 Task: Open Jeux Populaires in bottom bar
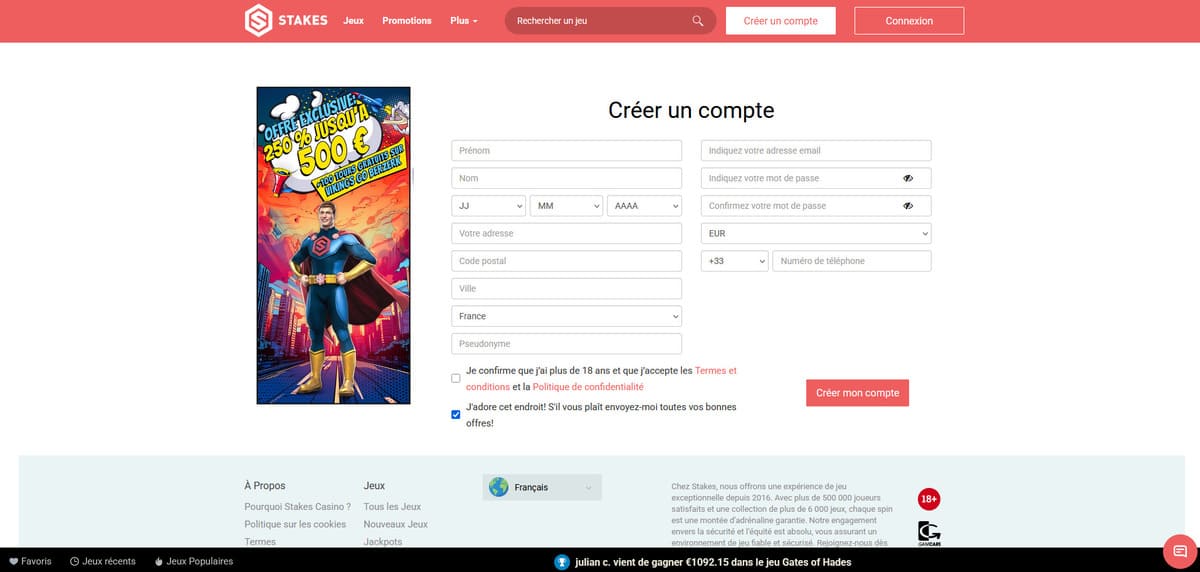click(194, 561)
